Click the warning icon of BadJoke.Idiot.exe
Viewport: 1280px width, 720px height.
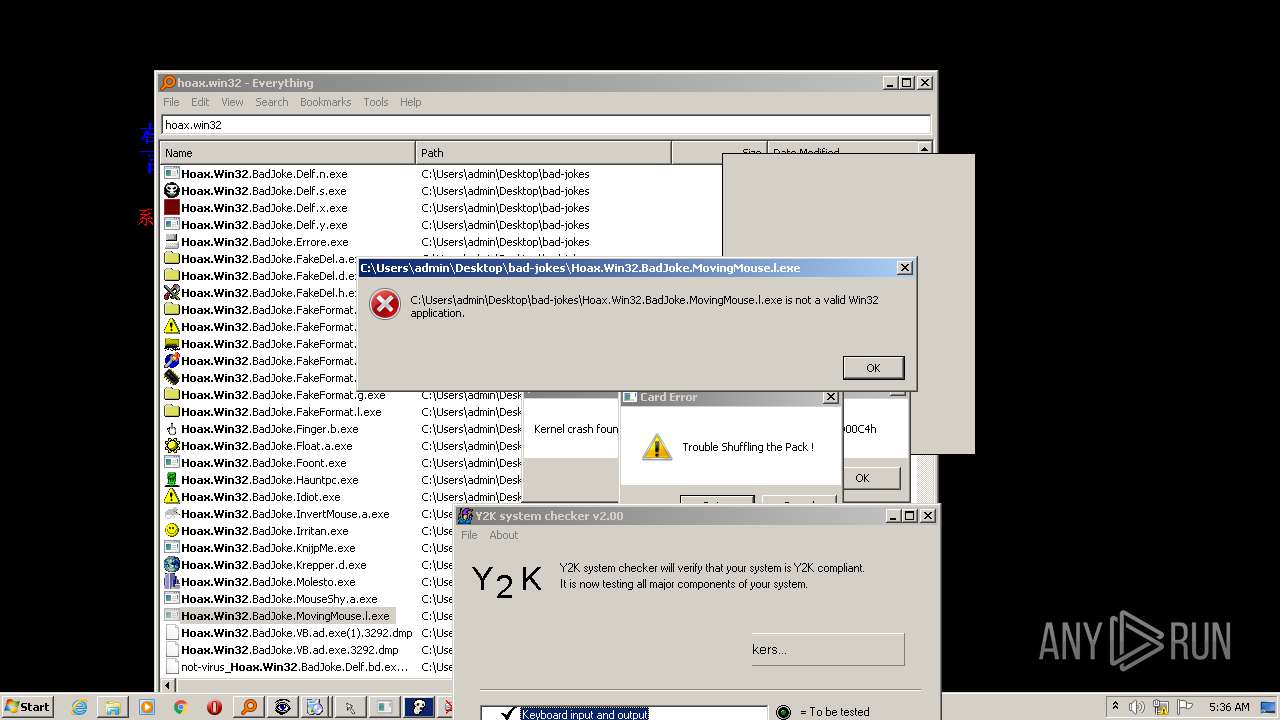click(x=171, y=497)
